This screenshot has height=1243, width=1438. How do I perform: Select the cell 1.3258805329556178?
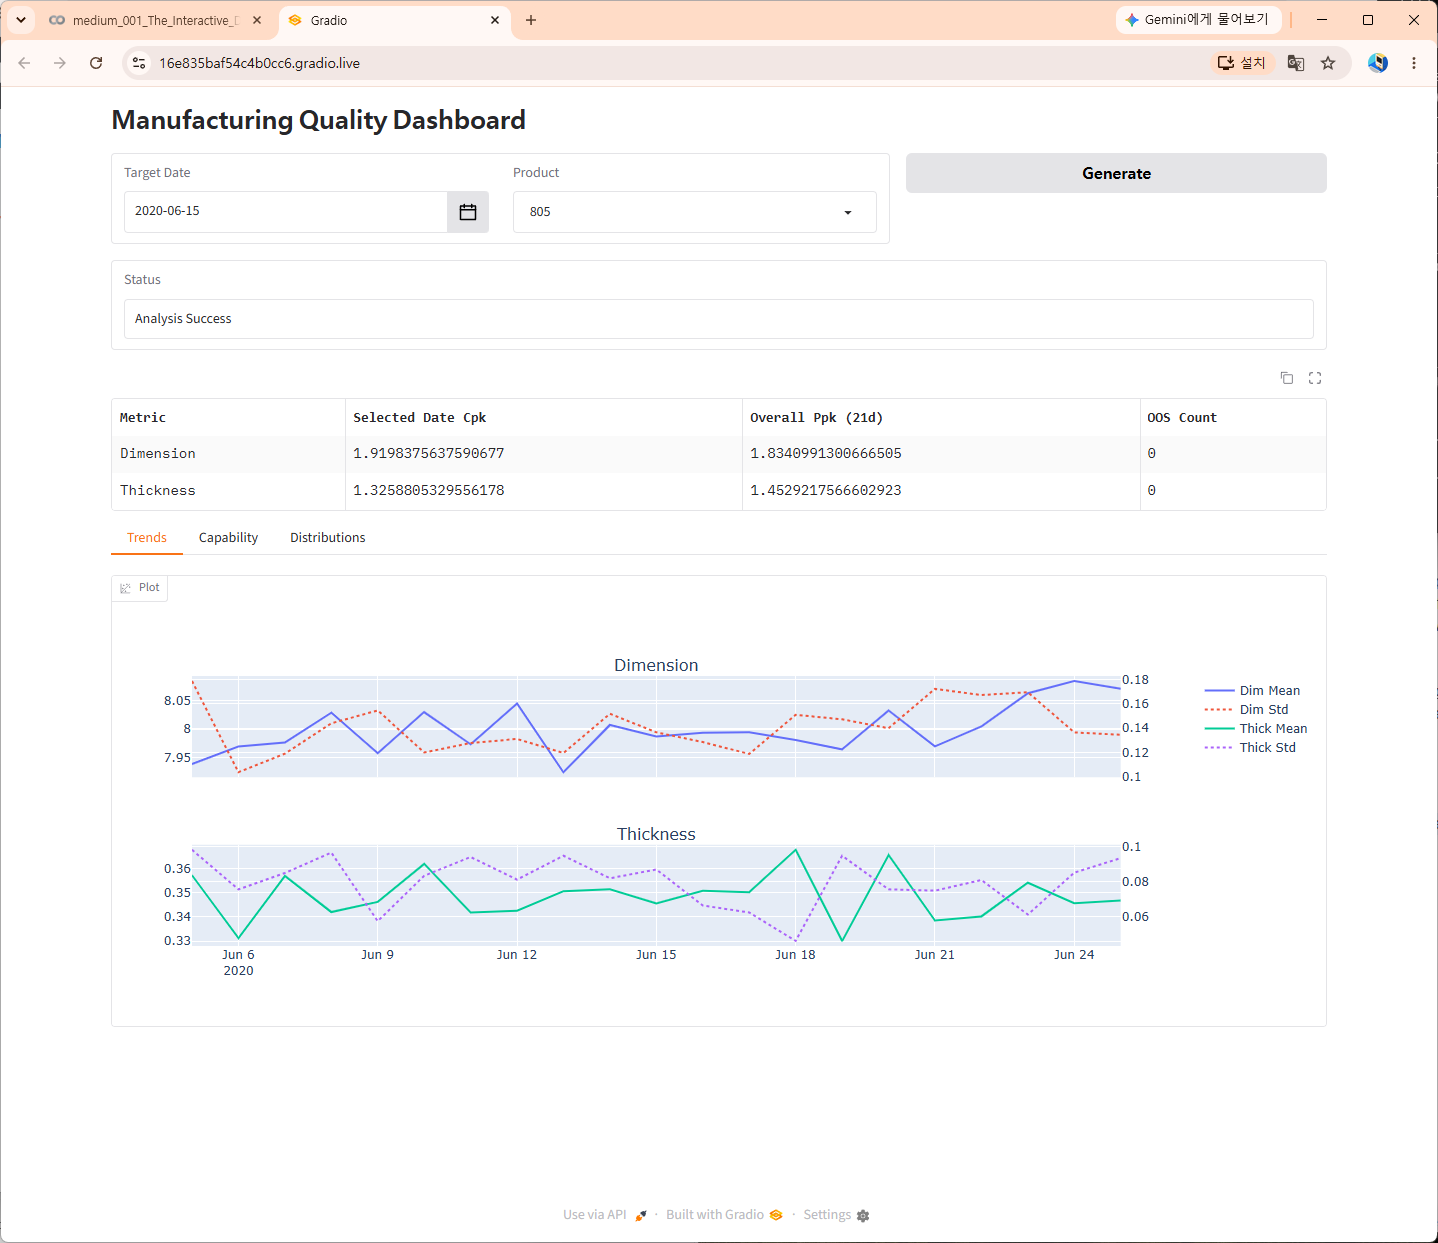click(x=544, y=491)
